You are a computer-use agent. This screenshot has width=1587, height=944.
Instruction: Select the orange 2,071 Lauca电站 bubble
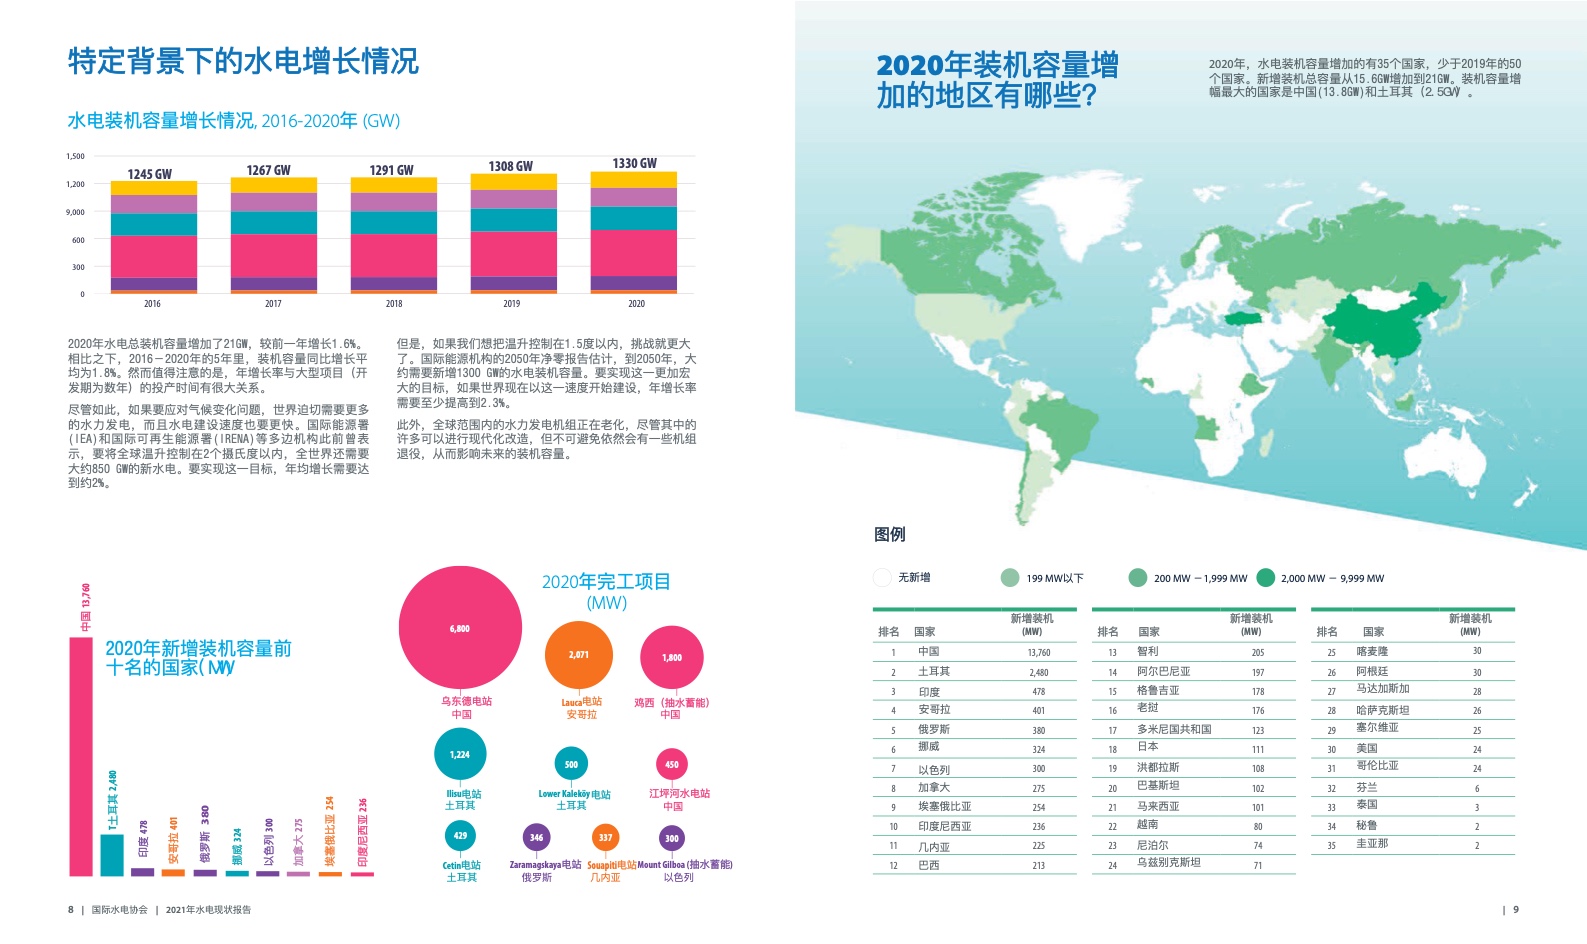click(579, 654)
